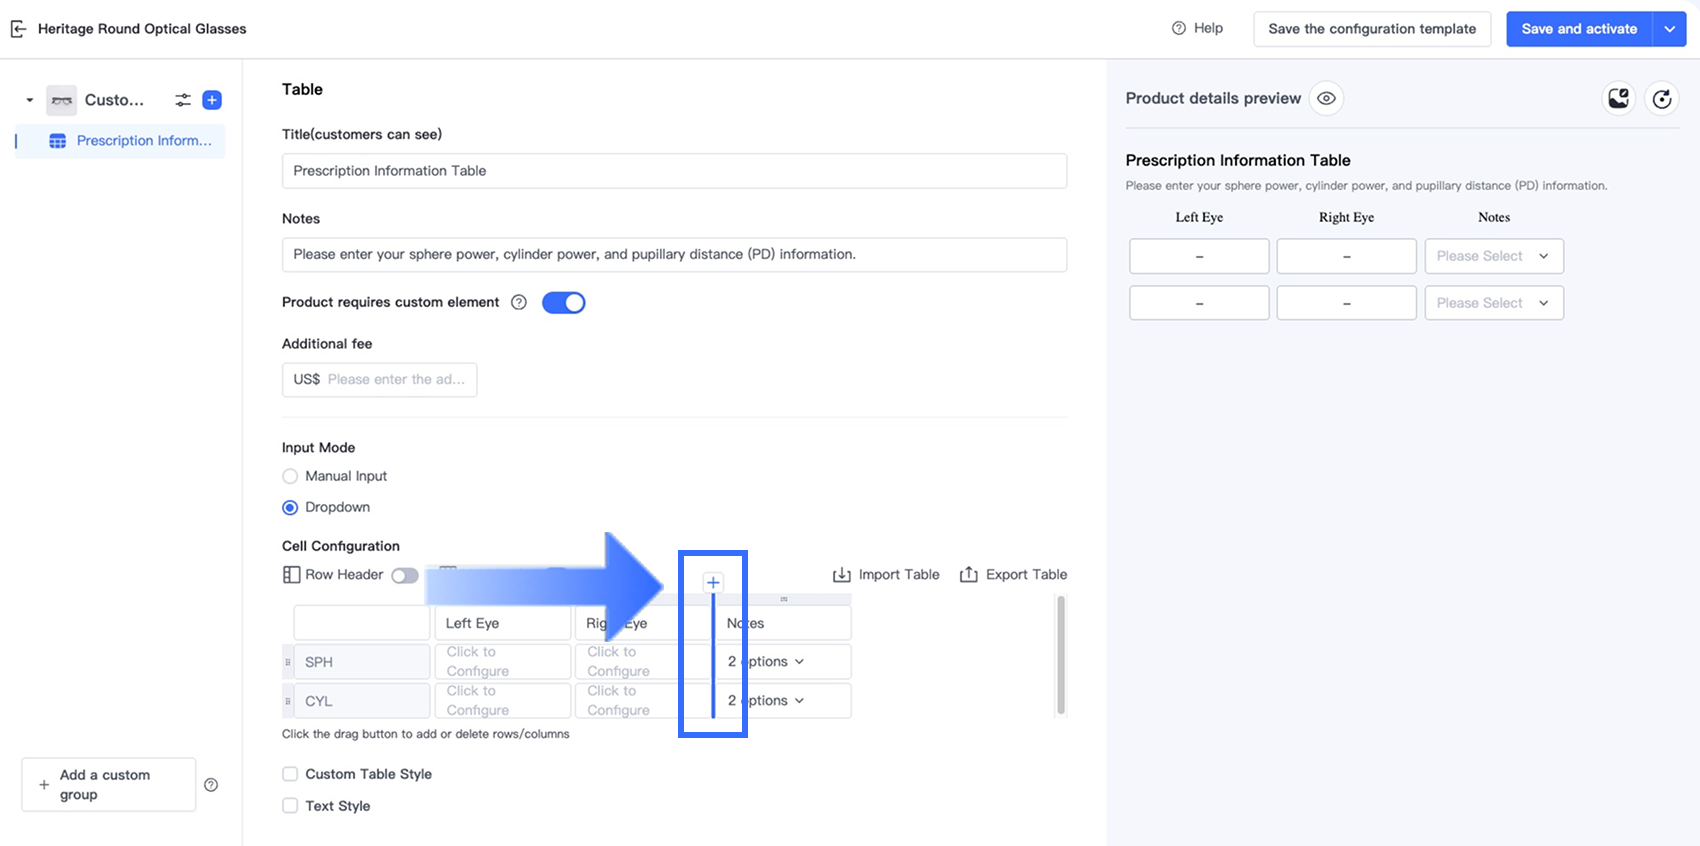This screenshot has width=1700, height=846.
Task: Click the SPH row drag handle
Action: point(288,662)
